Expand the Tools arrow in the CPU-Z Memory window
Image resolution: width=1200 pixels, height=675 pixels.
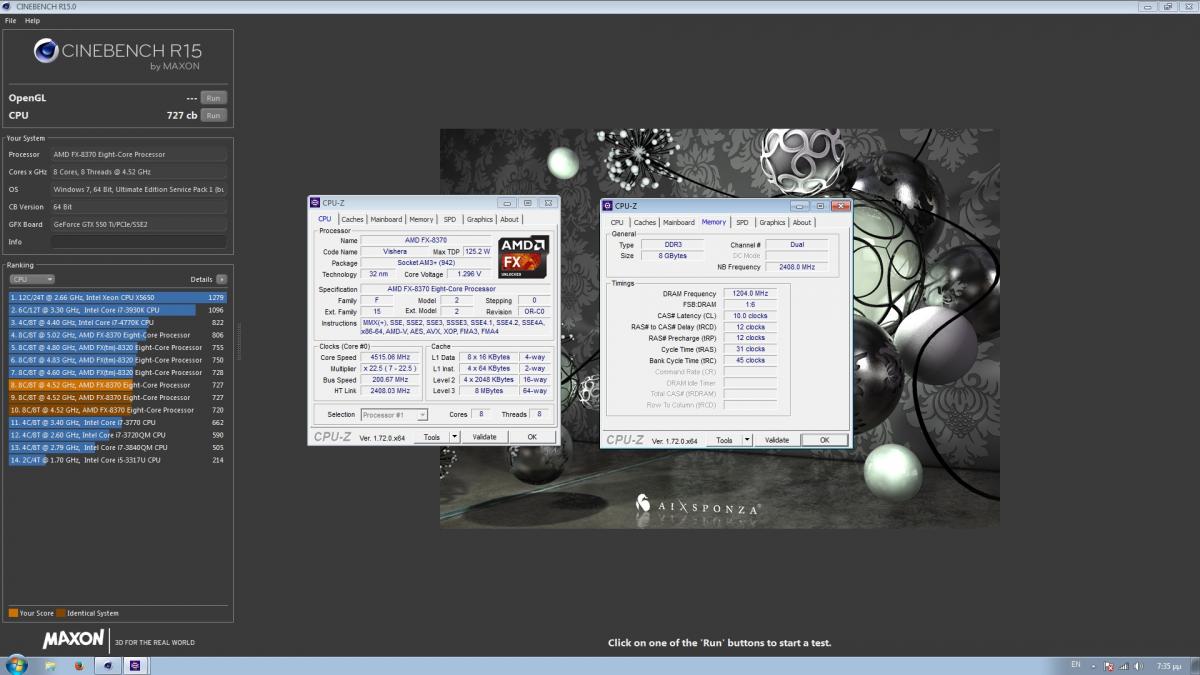click(747, 440)
